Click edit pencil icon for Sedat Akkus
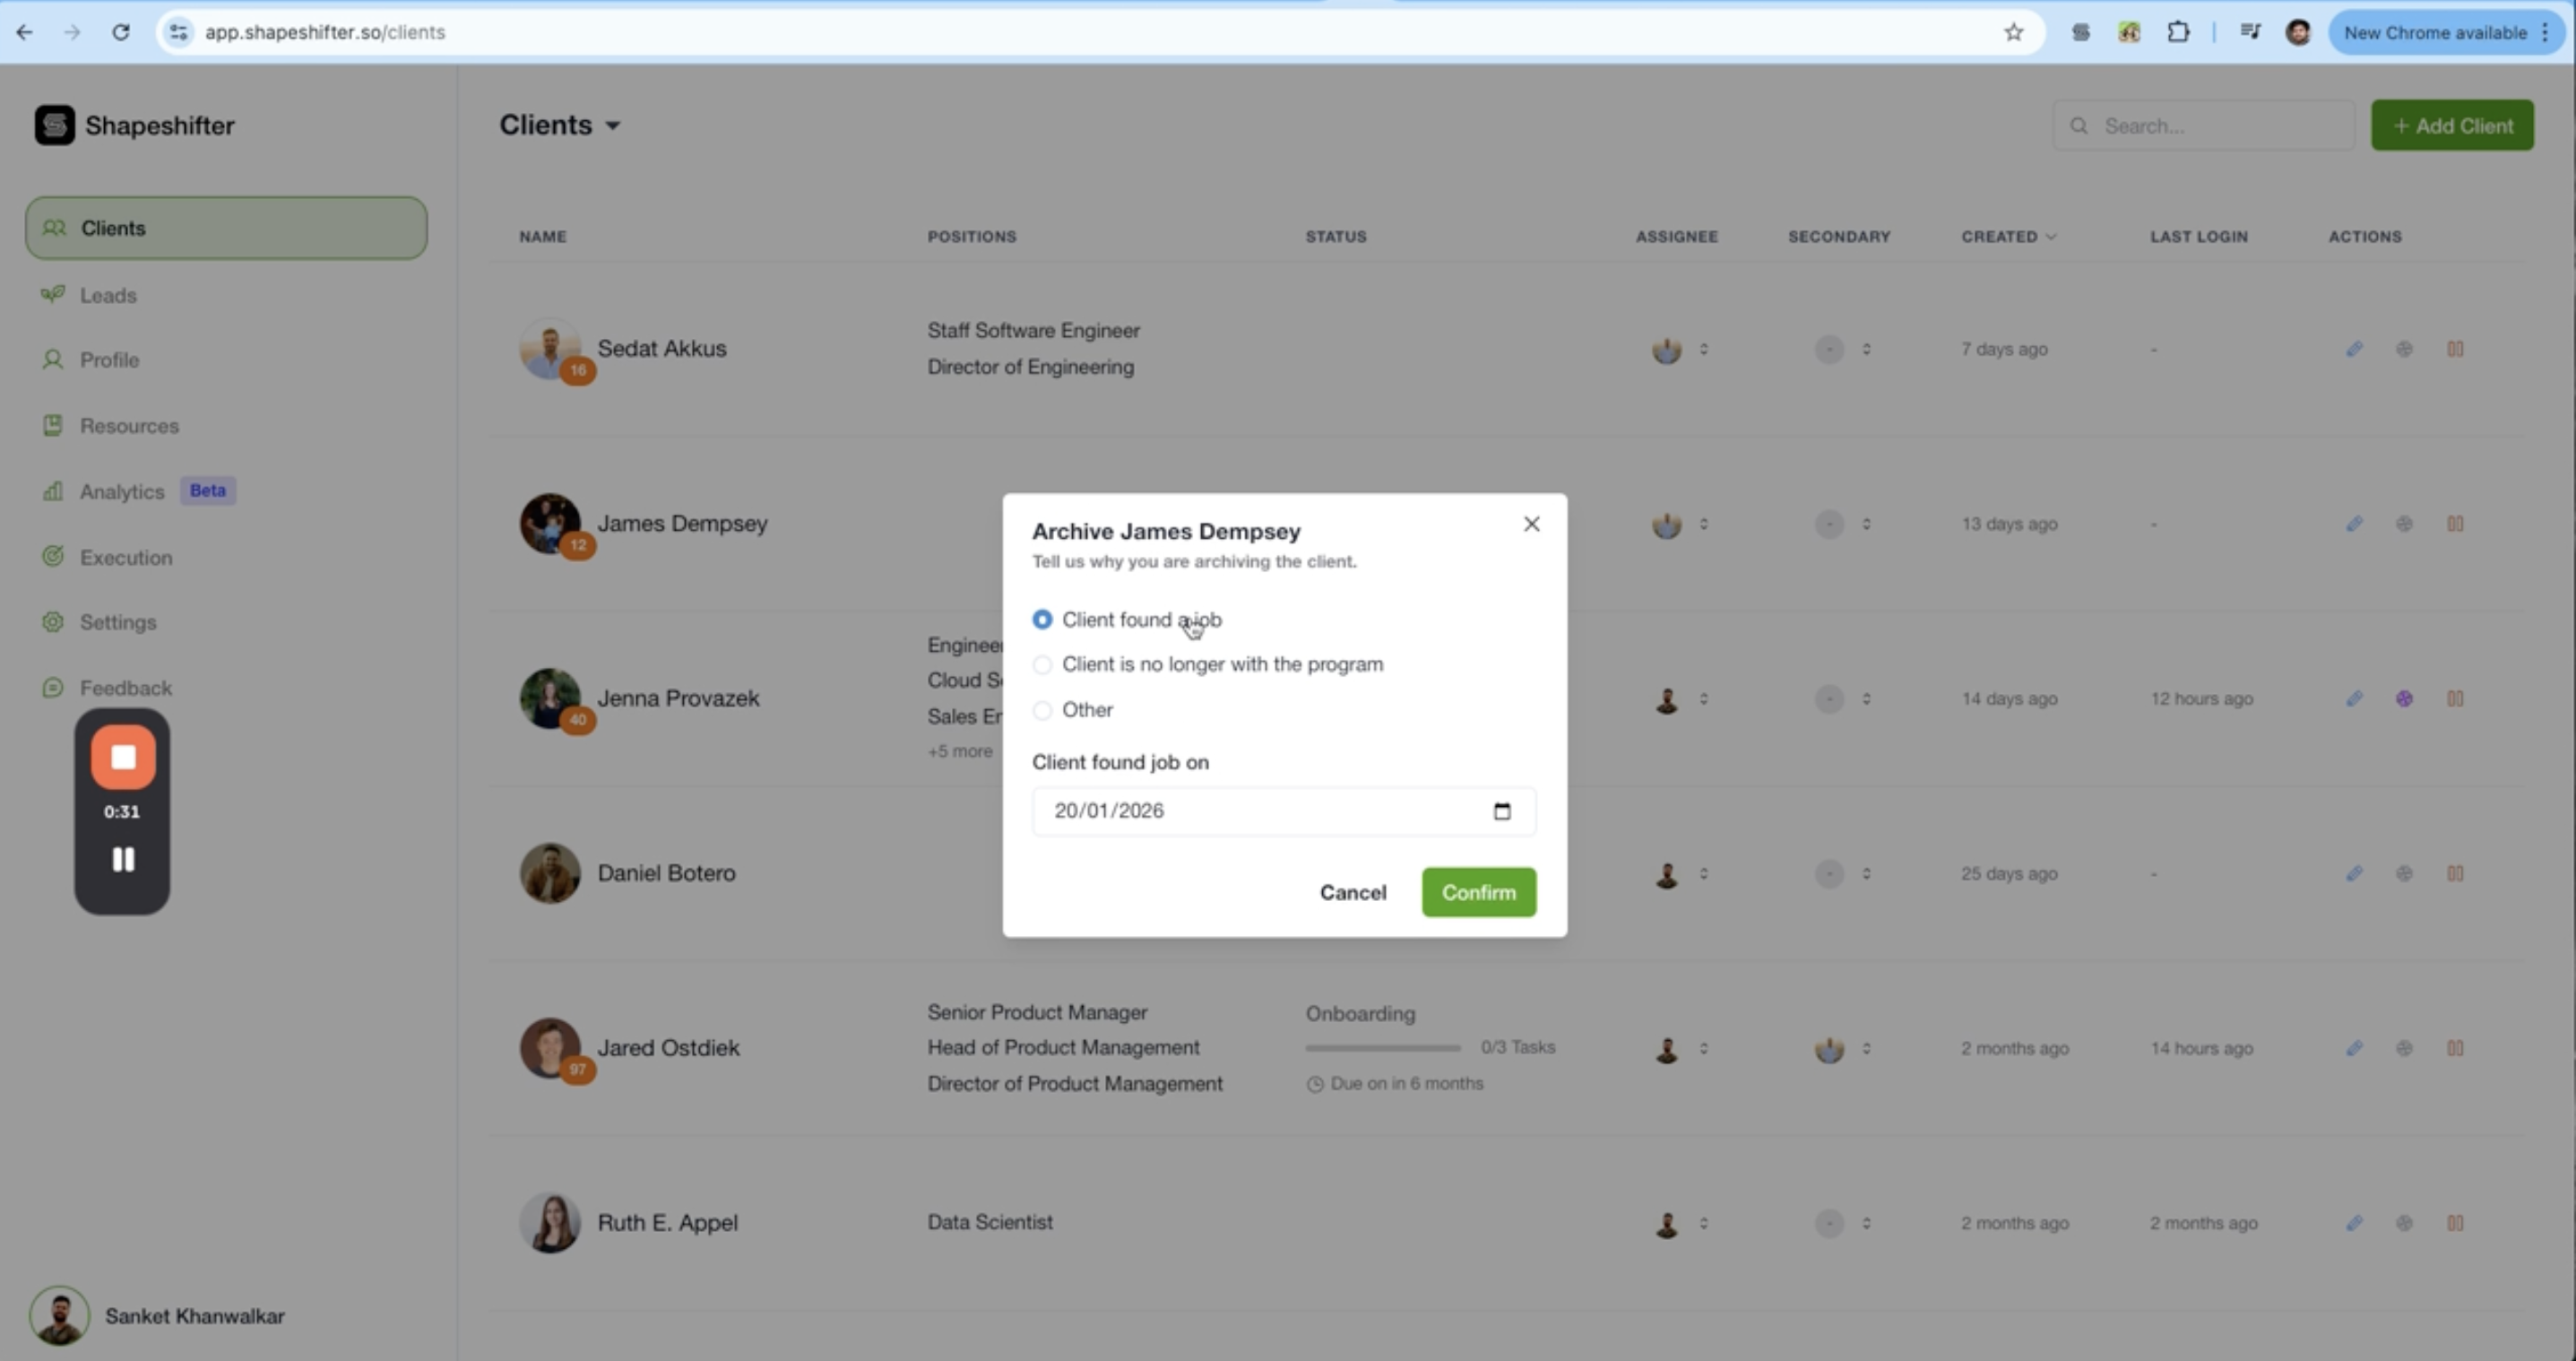 coord(2354,349)
